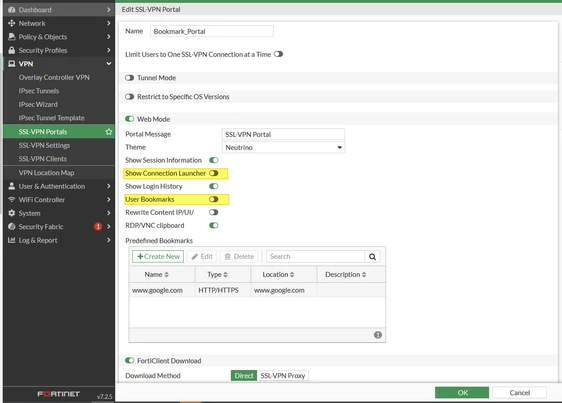The width and height of the screenshot is (562, 403).
Task: Expand Log & Report chevron
Action: 109,240
